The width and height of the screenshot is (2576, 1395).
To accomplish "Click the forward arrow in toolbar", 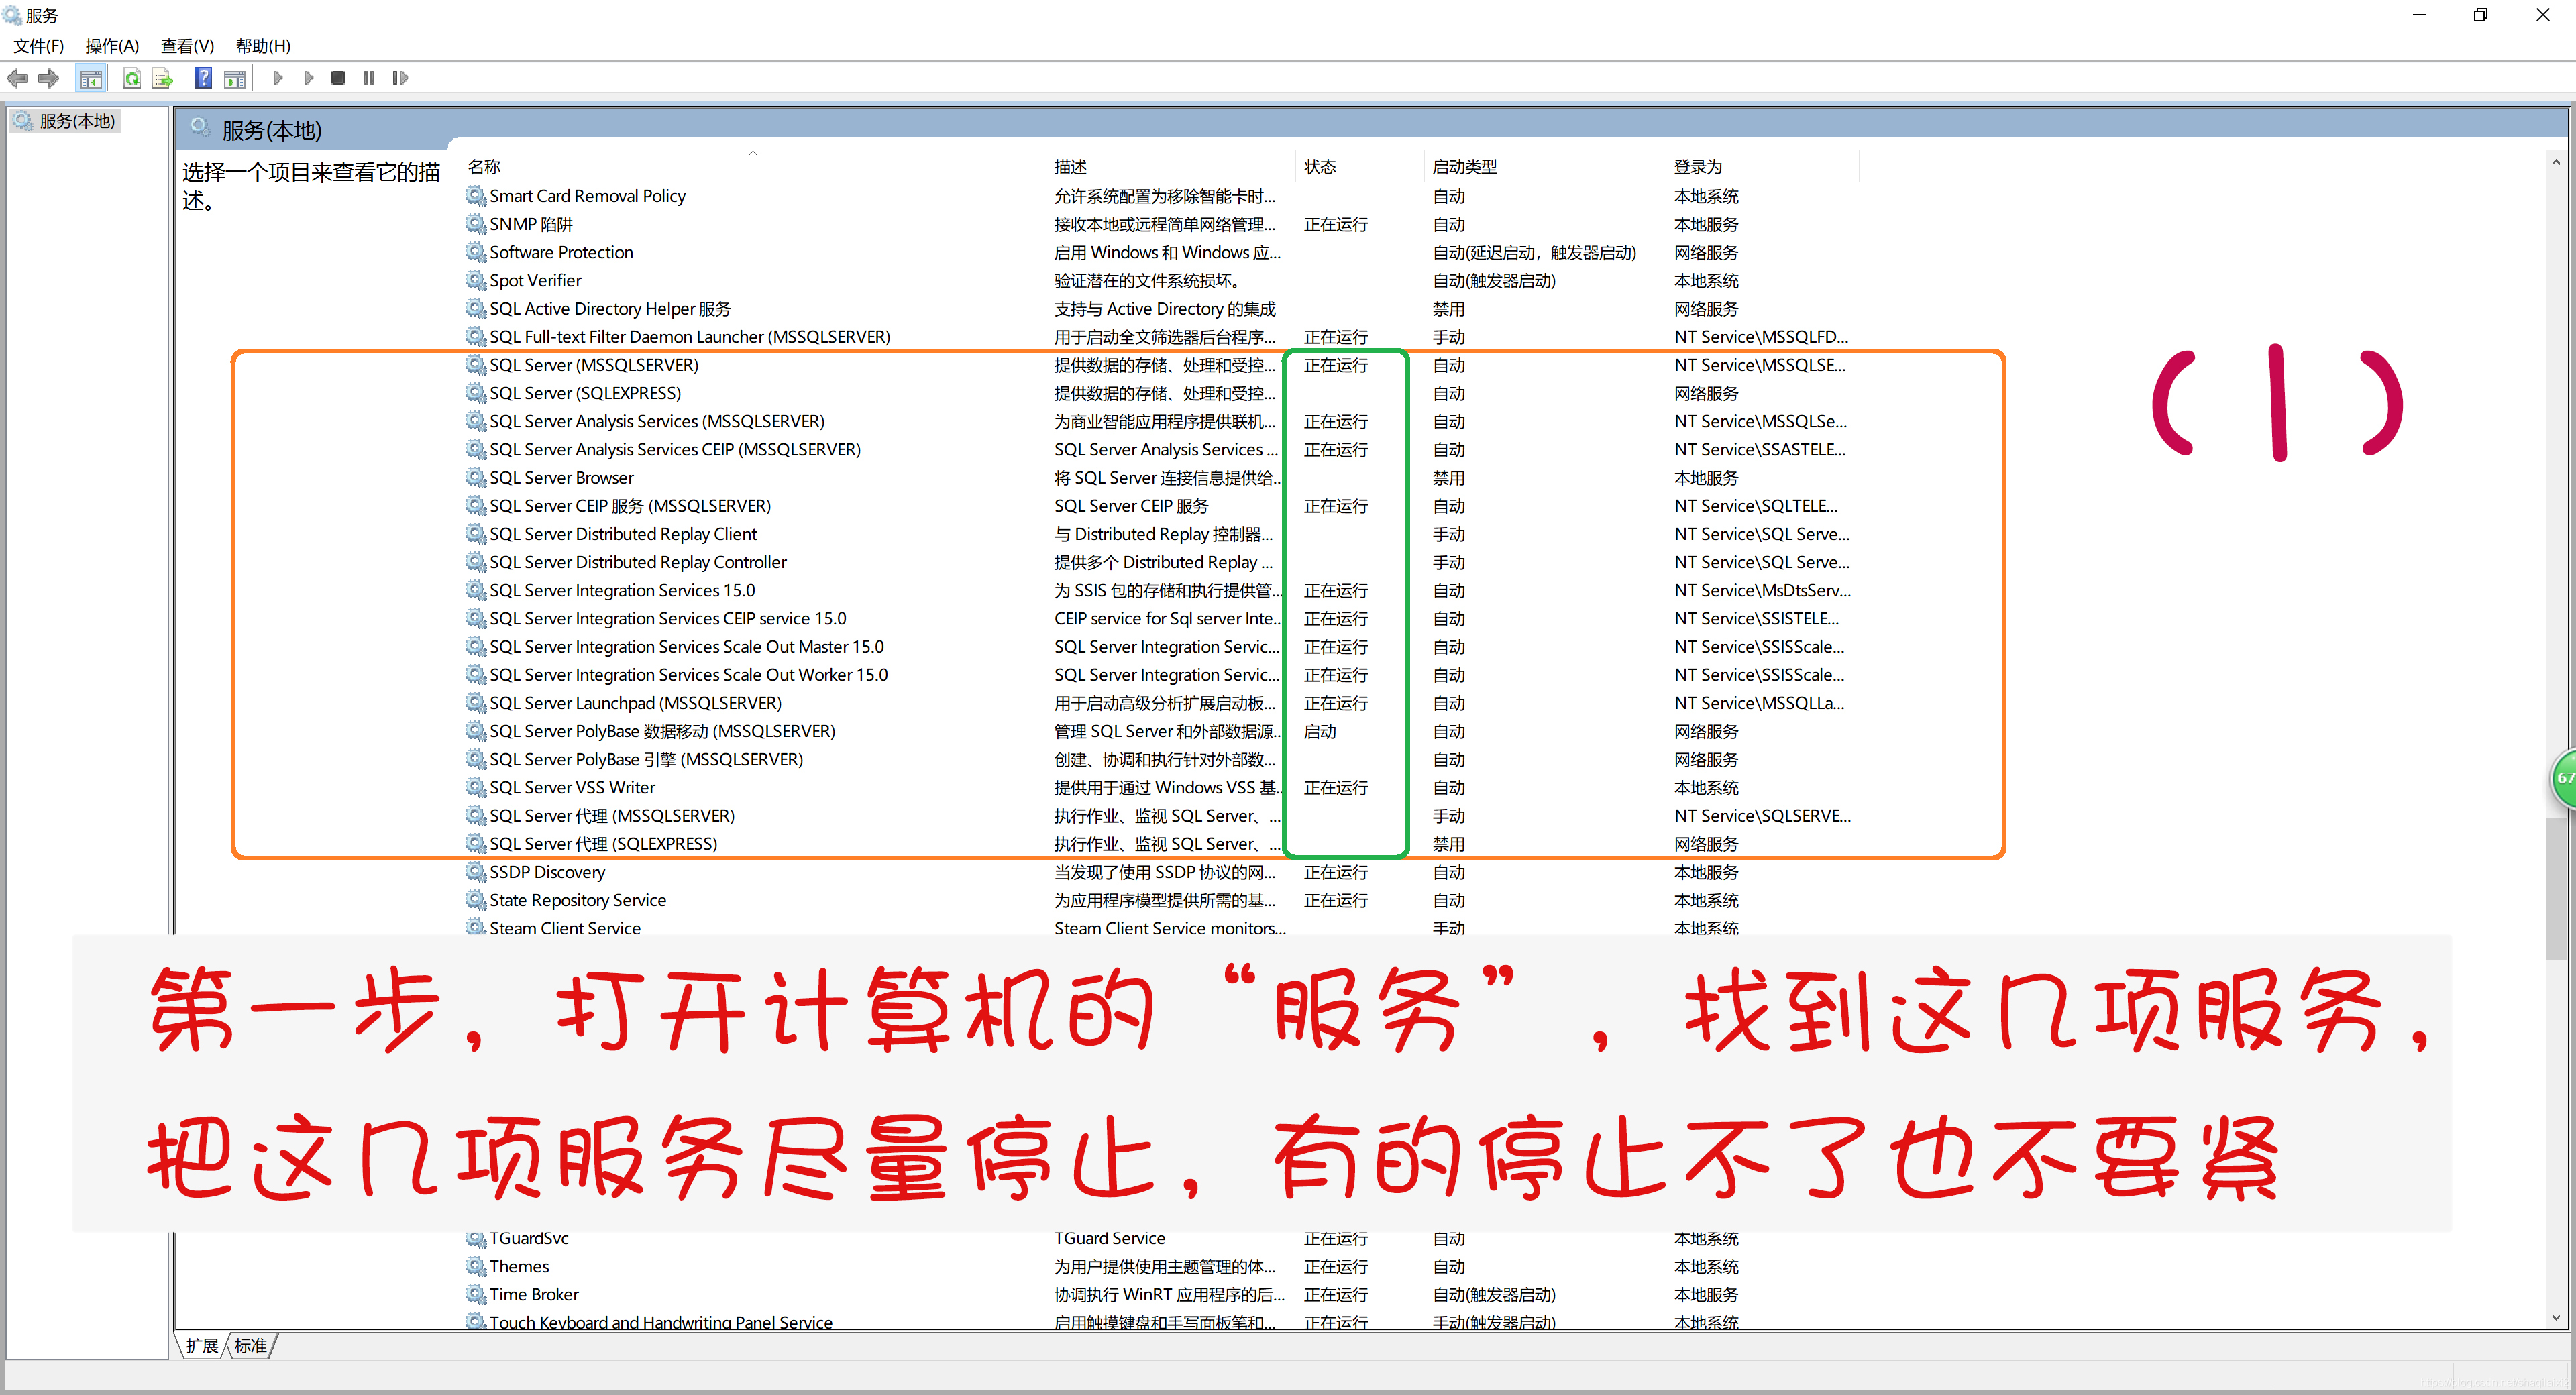I will click(x=48, y=78).
